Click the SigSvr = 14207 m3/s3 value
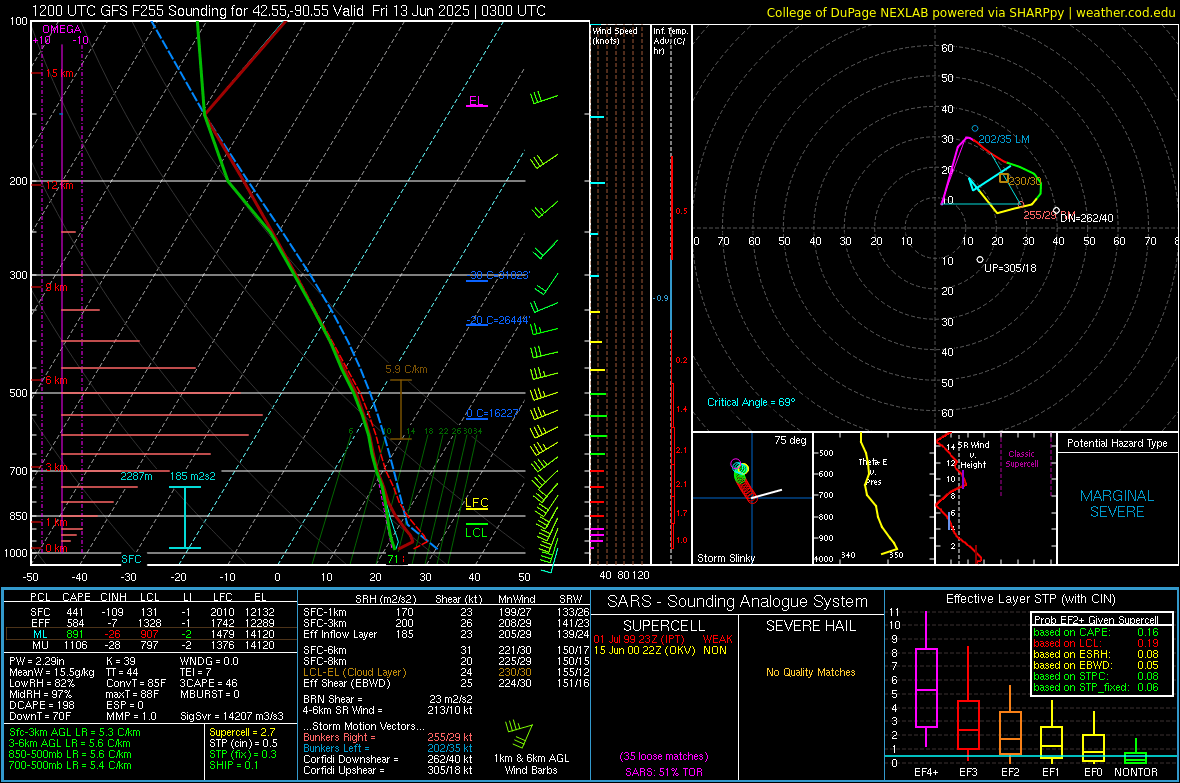This screenshot has width=1180, height=783. click(x=232, y=716)
